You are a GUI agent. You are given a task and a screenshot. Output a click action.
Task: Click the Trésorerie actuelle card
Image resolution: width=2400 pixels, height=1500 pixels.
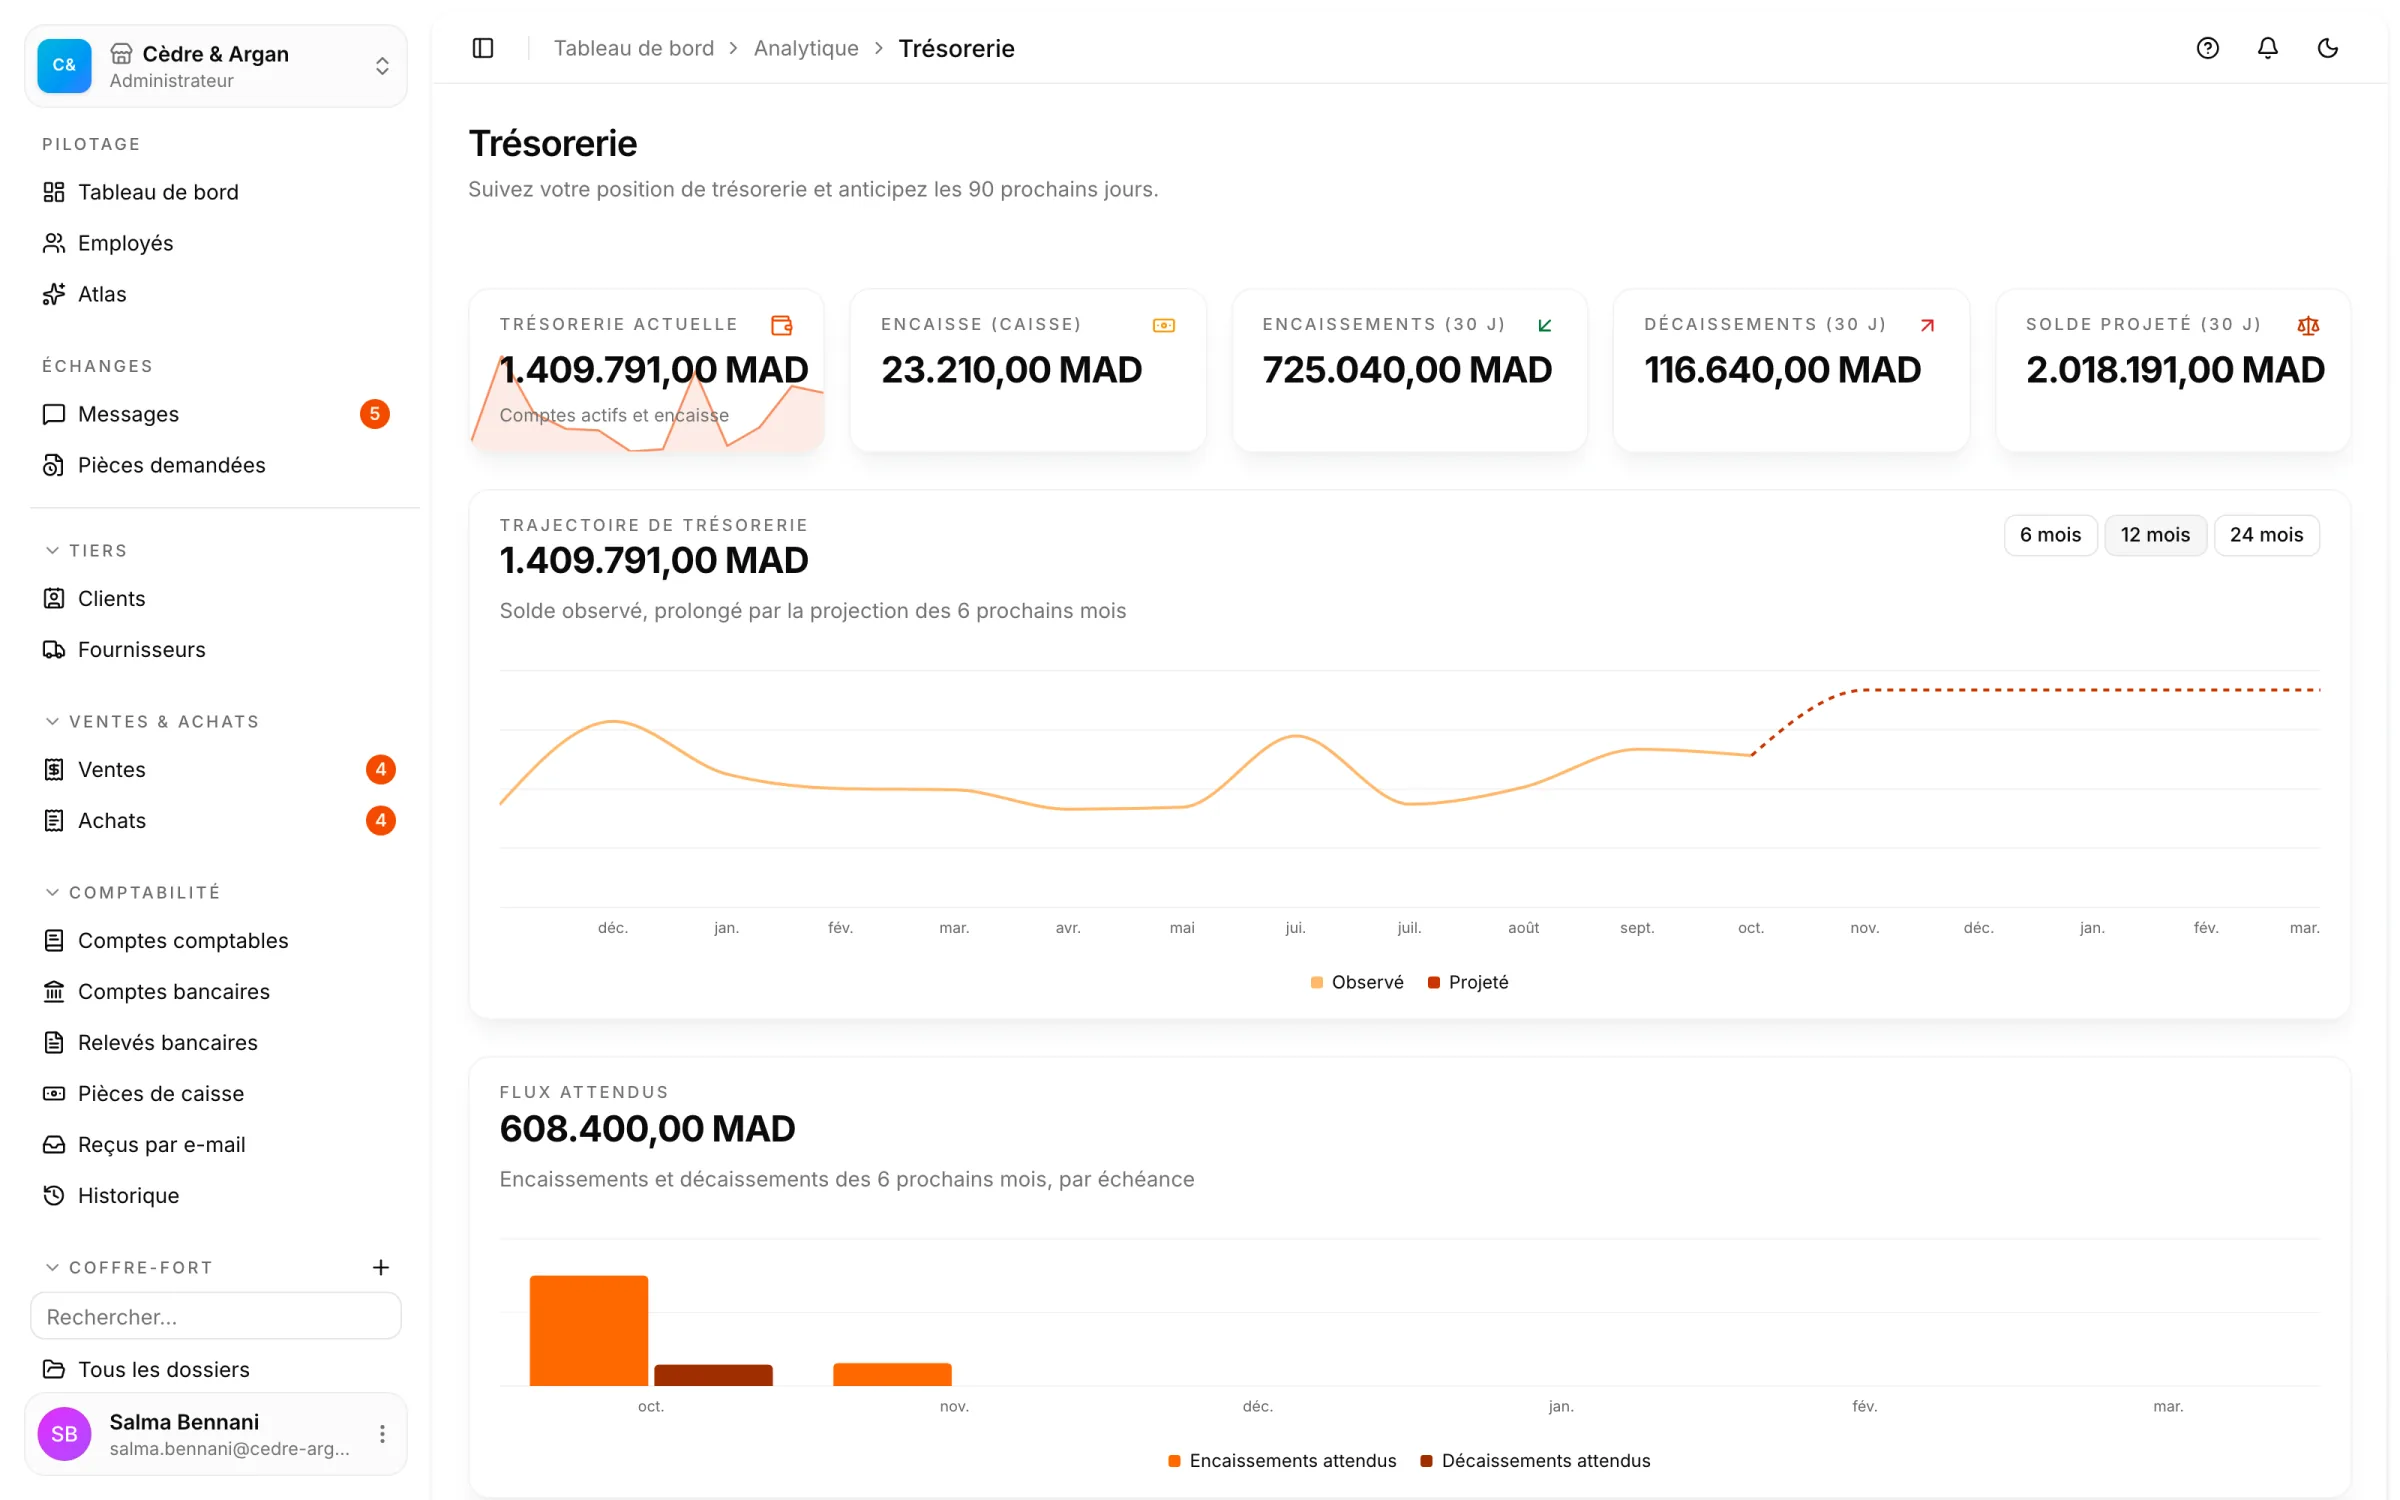[x=647, y=371]
